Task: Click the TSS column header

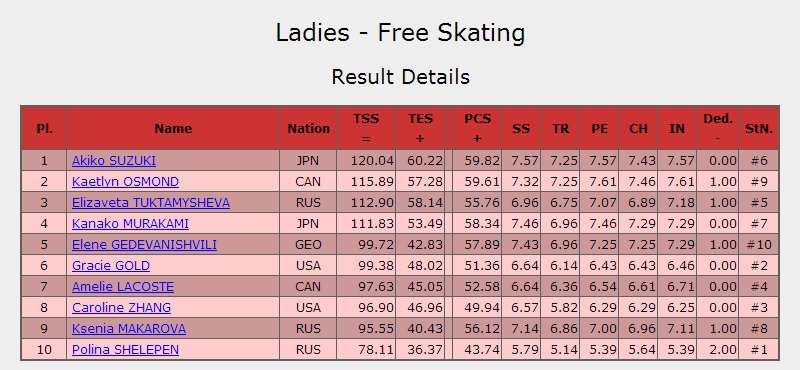Action: (x=366, y=128)
